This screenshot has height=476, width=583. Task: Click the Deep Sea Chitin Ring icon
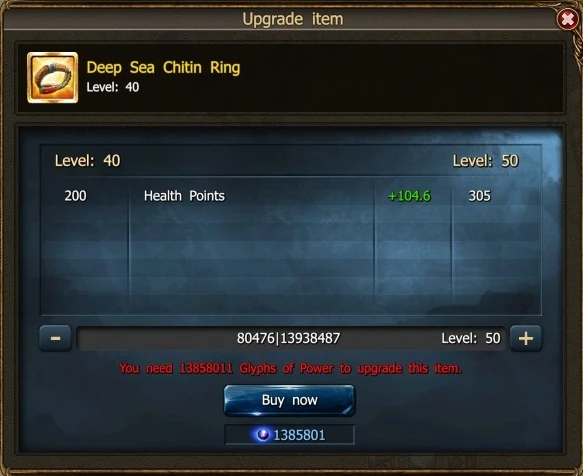tap(52, 77)
